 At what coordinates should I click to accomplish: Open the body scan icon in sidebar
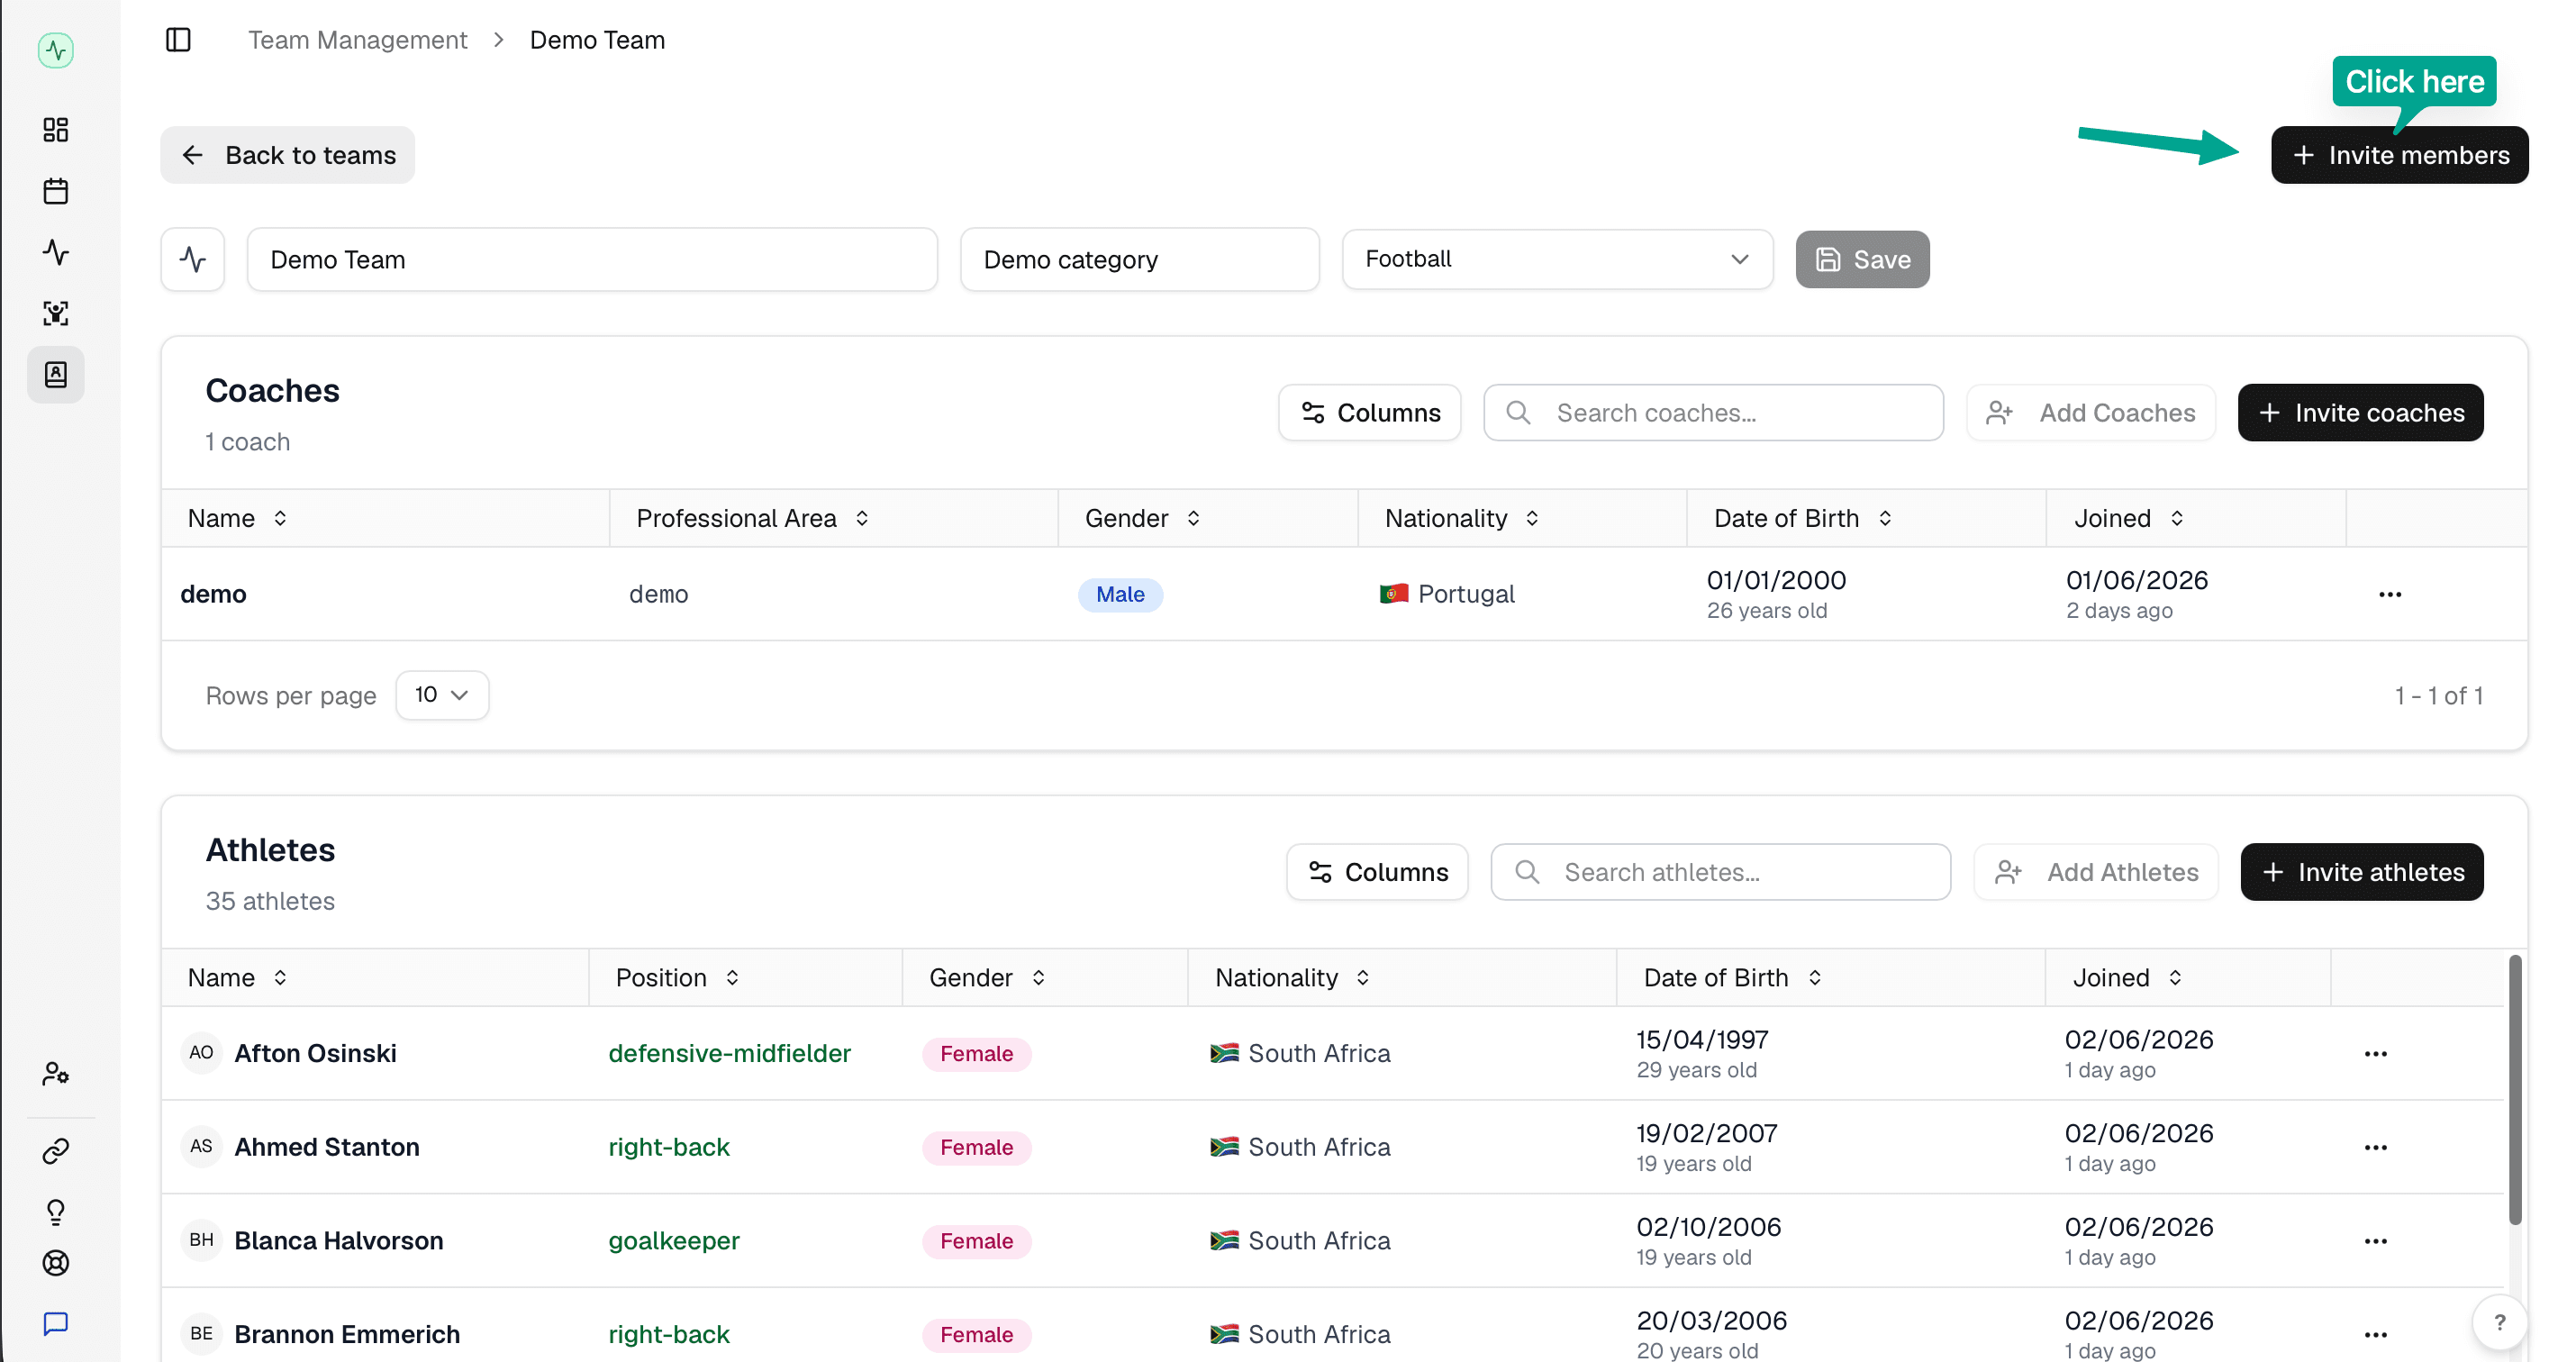point(56,313)
